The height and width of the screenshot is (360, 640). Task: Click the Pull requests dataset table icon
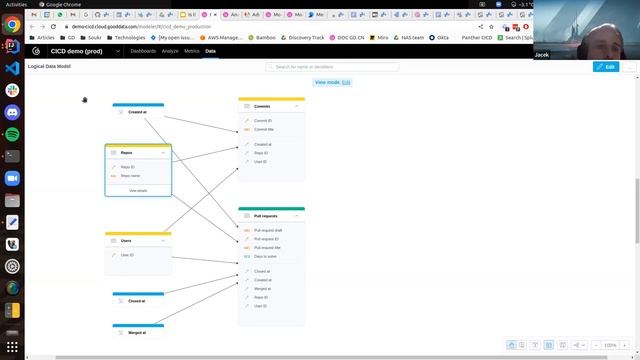click(x=247, y=216)
